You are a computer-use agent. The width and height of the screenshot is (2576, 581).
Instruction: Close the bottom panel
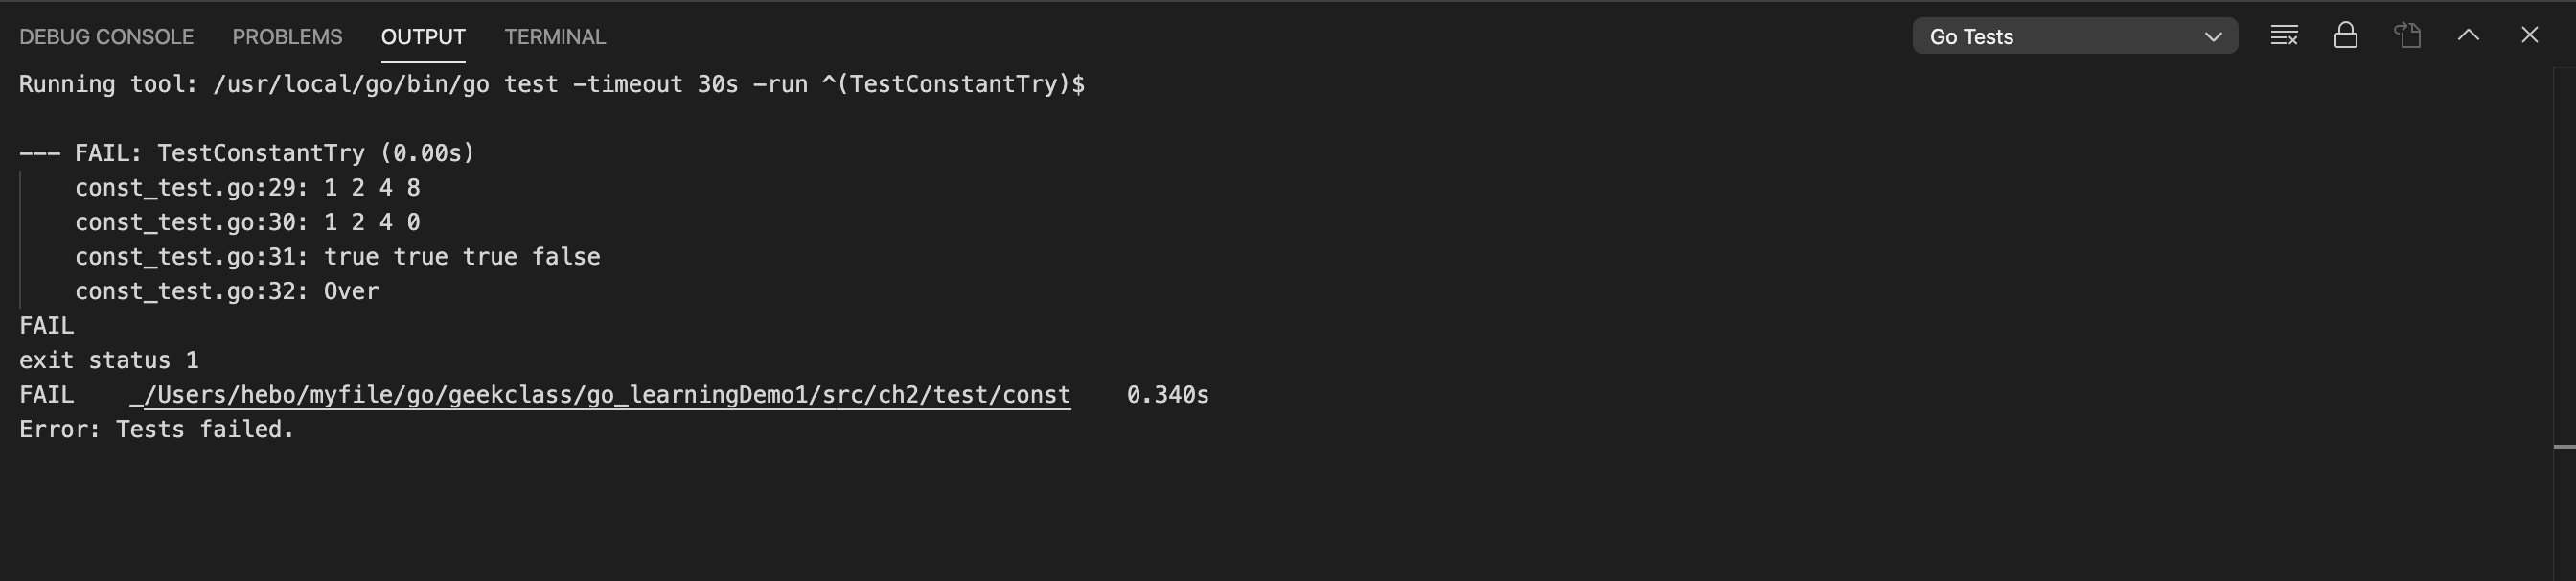point(2529,36)
